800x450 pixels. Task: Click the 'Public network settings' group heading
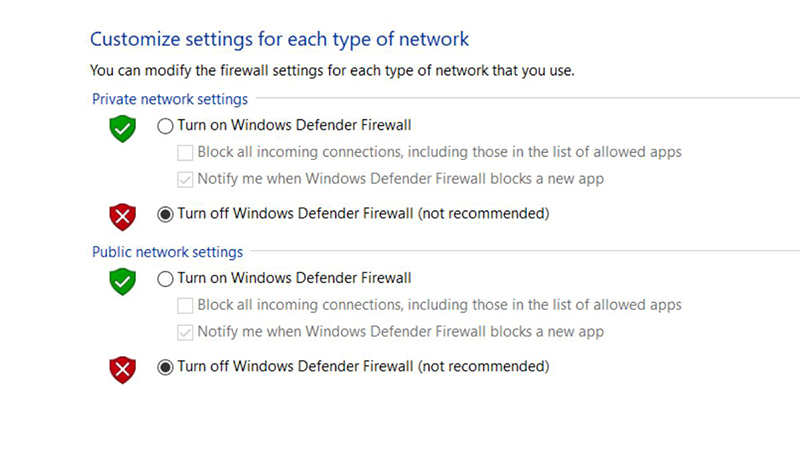[167, 252]
